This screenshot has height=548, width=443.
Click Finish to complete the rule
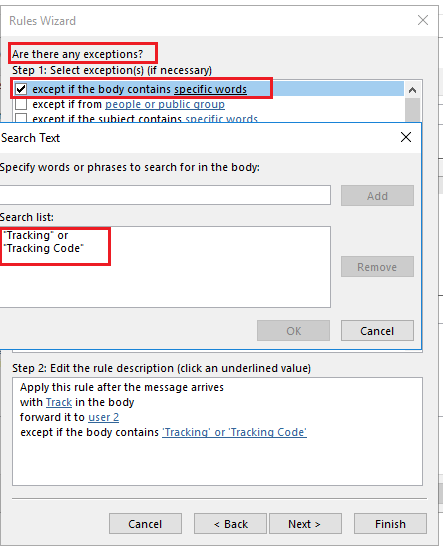pyautogui.click(x=390, y=524)
